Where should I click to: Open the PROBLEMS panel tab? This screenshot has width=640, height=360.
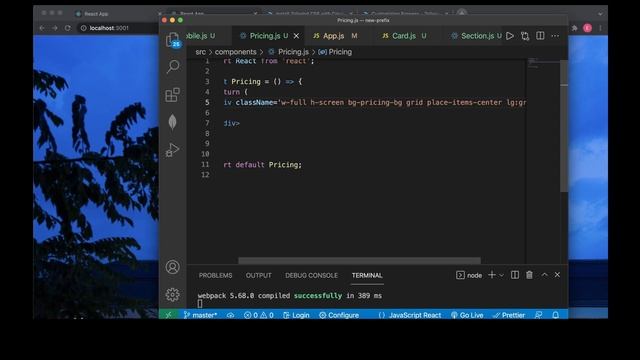pyautogui.click(x=216, y=276)
